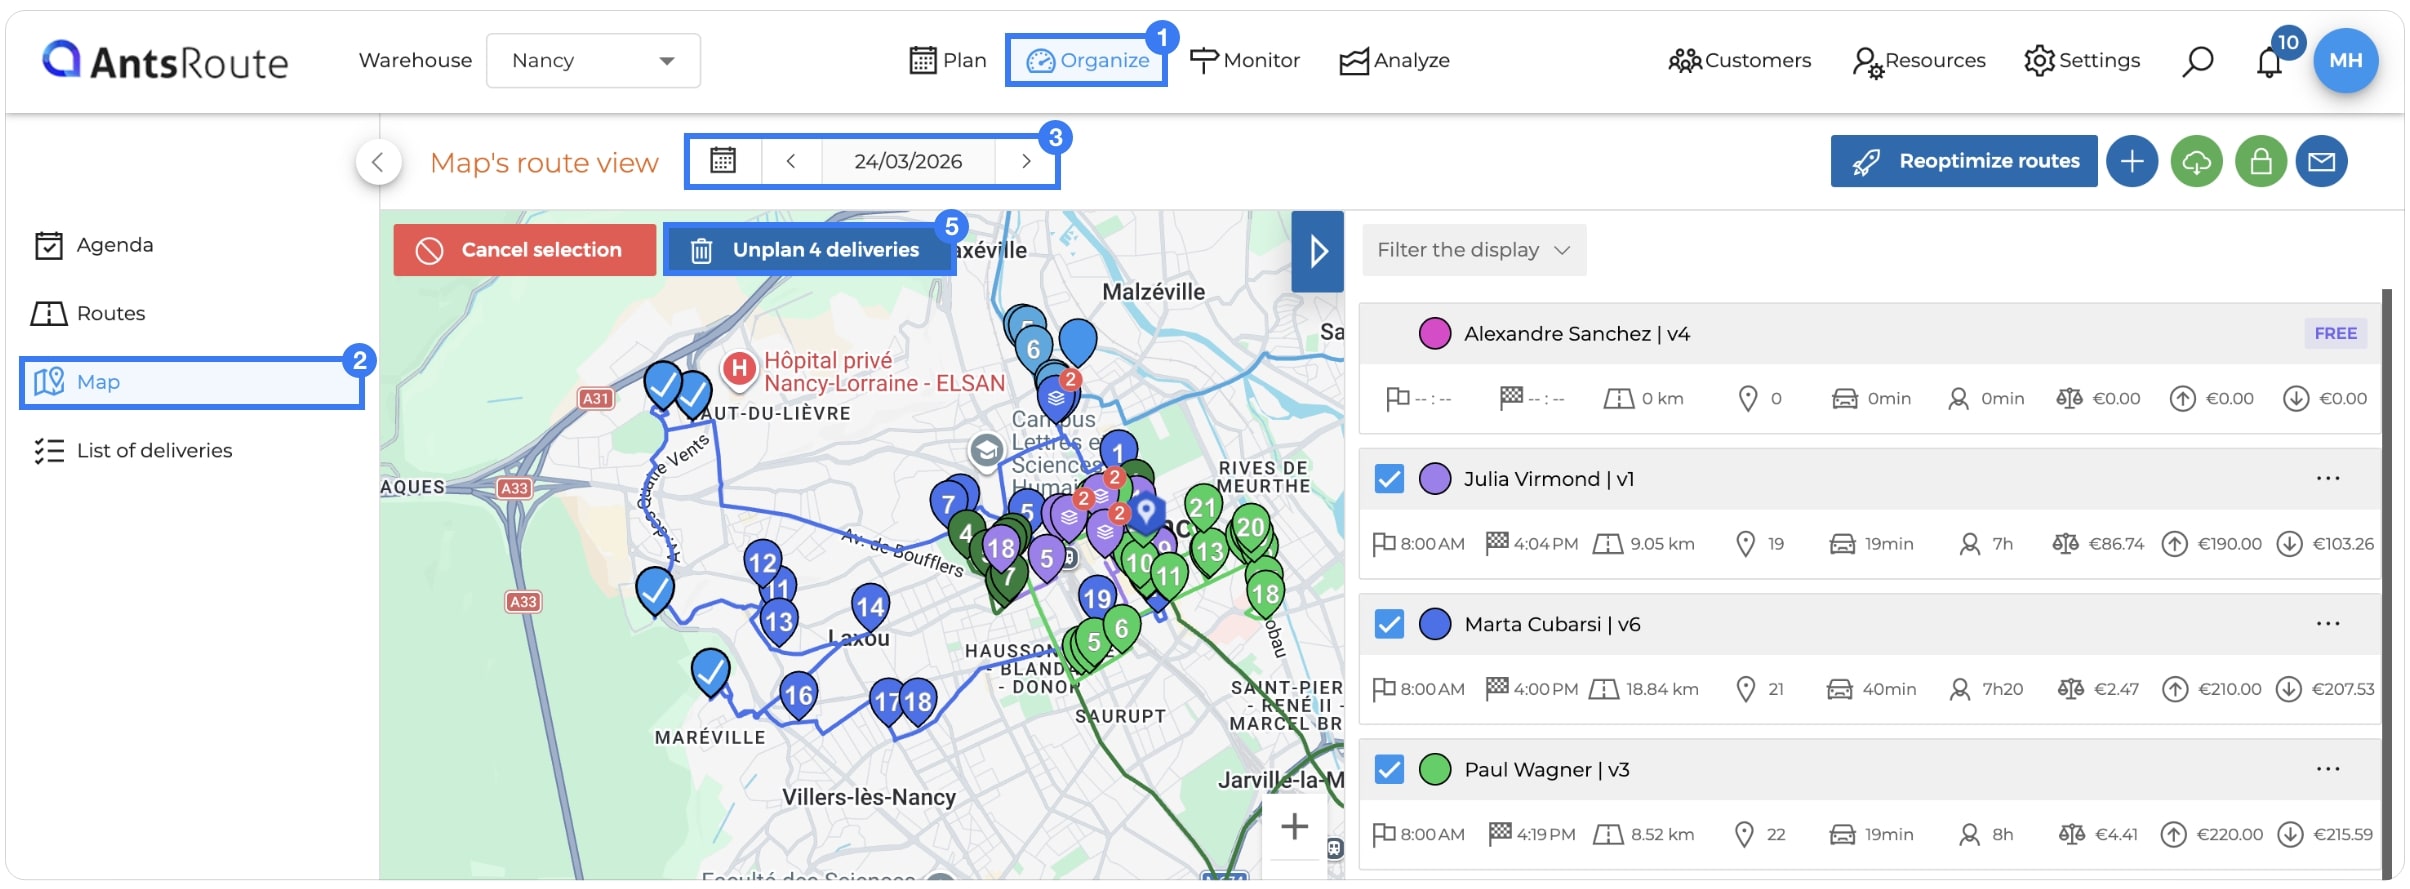Click blue map marker 12
Viewport: 2410px width, 889px height.
pos(763,560)
